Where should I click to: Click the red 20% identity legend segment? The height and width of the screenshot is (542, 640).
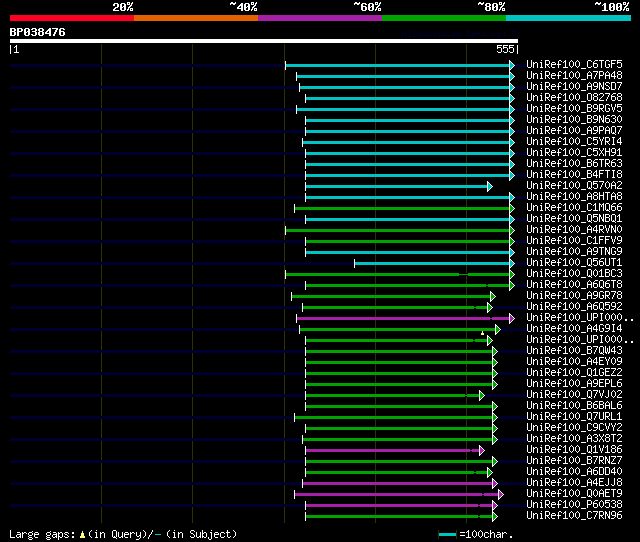pyautogui.click(x=72, y=18)
